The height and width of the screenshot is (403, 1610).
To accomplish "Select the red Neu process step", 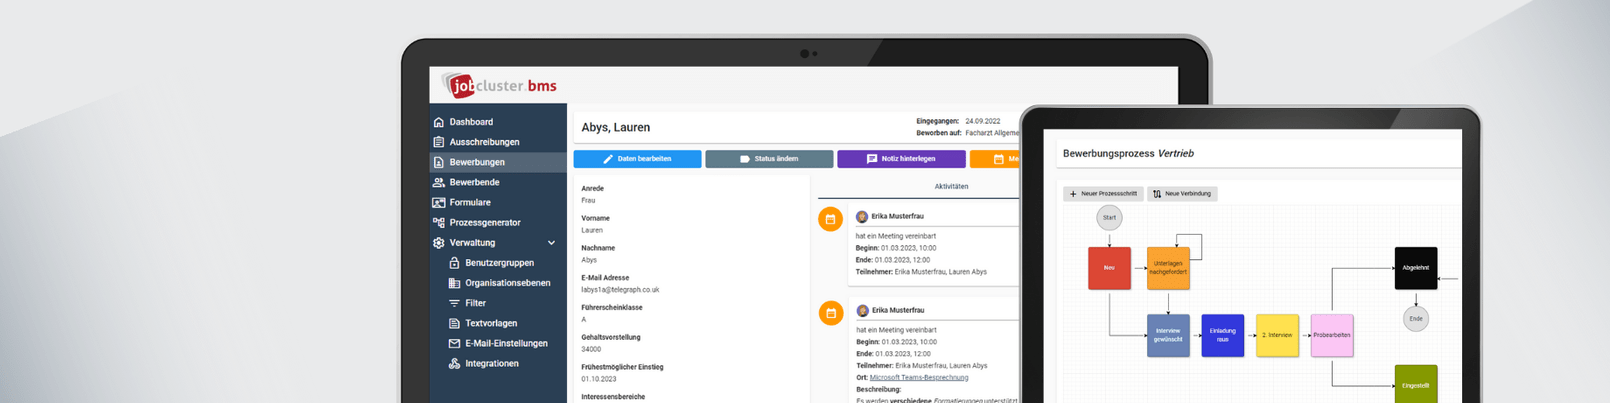I will (x=1109, y=268).
